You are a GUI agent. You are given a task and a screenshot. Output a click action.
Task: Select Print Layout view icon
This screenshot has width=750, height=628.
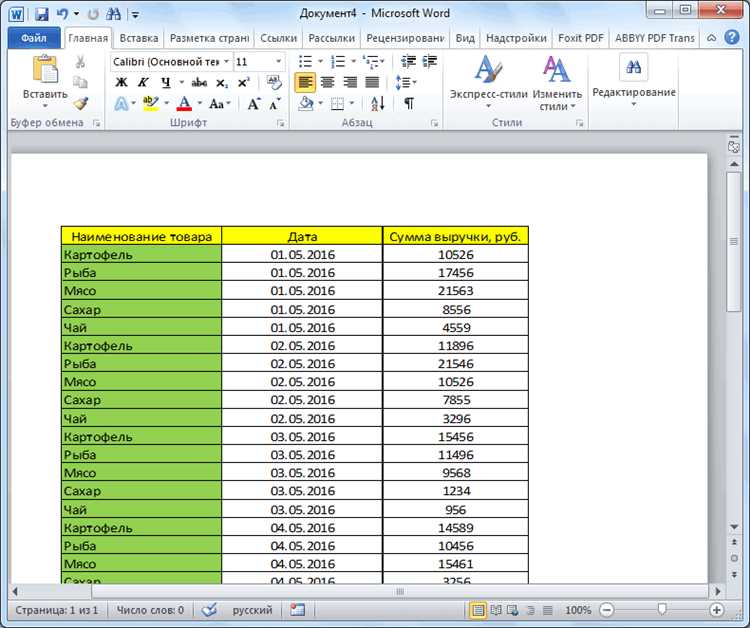pyautogui.click(x=477, y=610)
